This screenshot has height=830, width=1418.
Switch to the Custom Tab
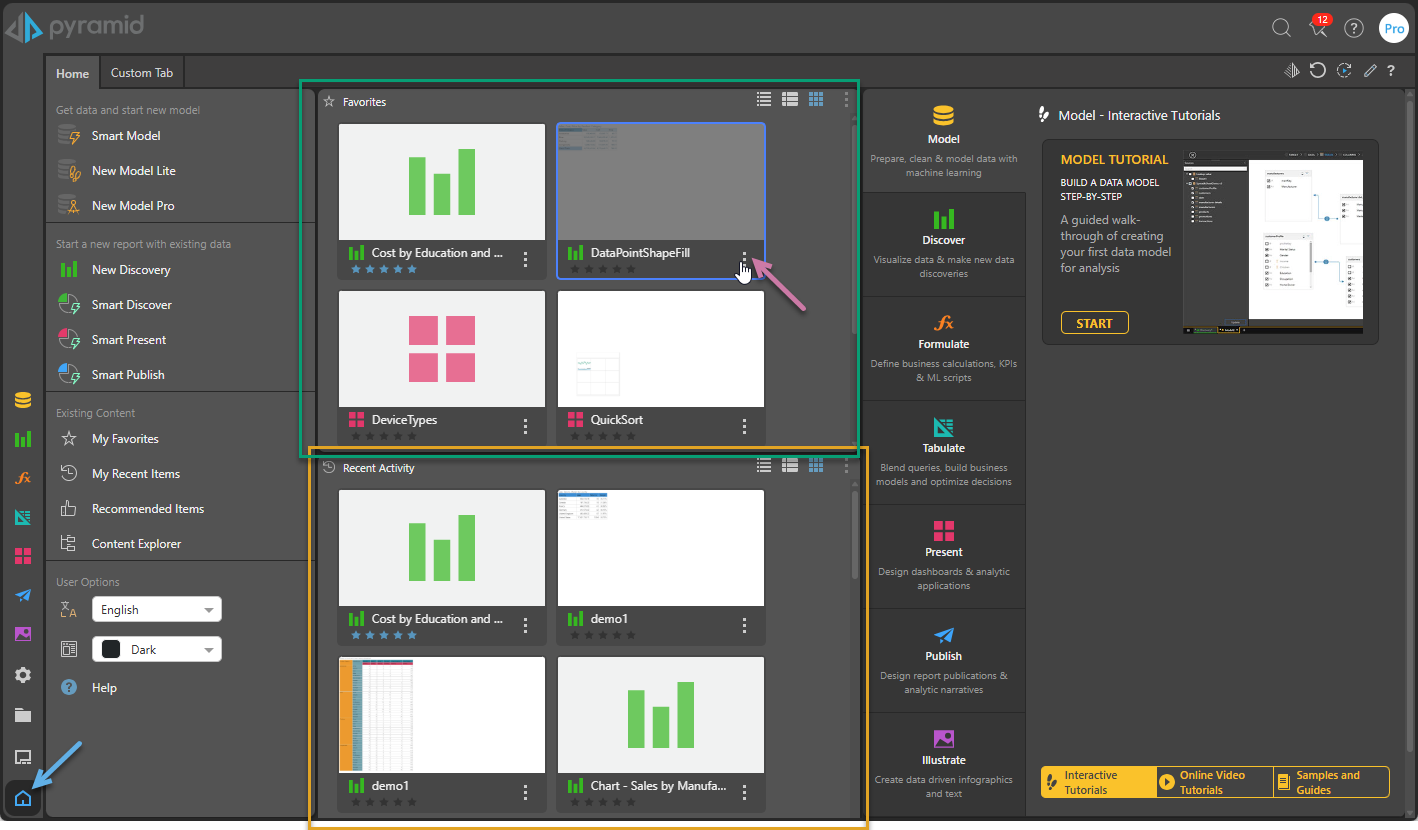click(x=142, y=73)
